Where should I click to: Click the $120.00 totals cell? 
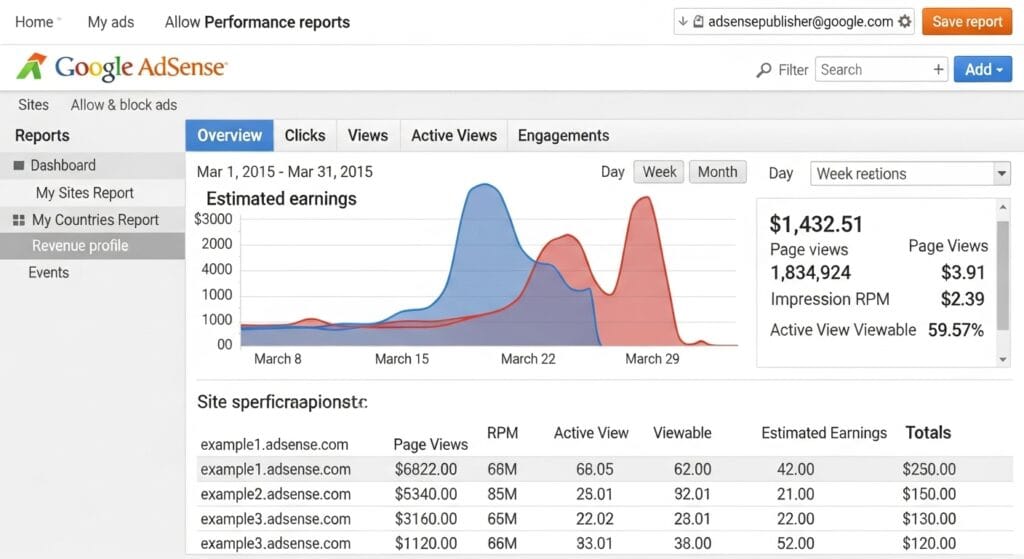(x=929, y=543)
